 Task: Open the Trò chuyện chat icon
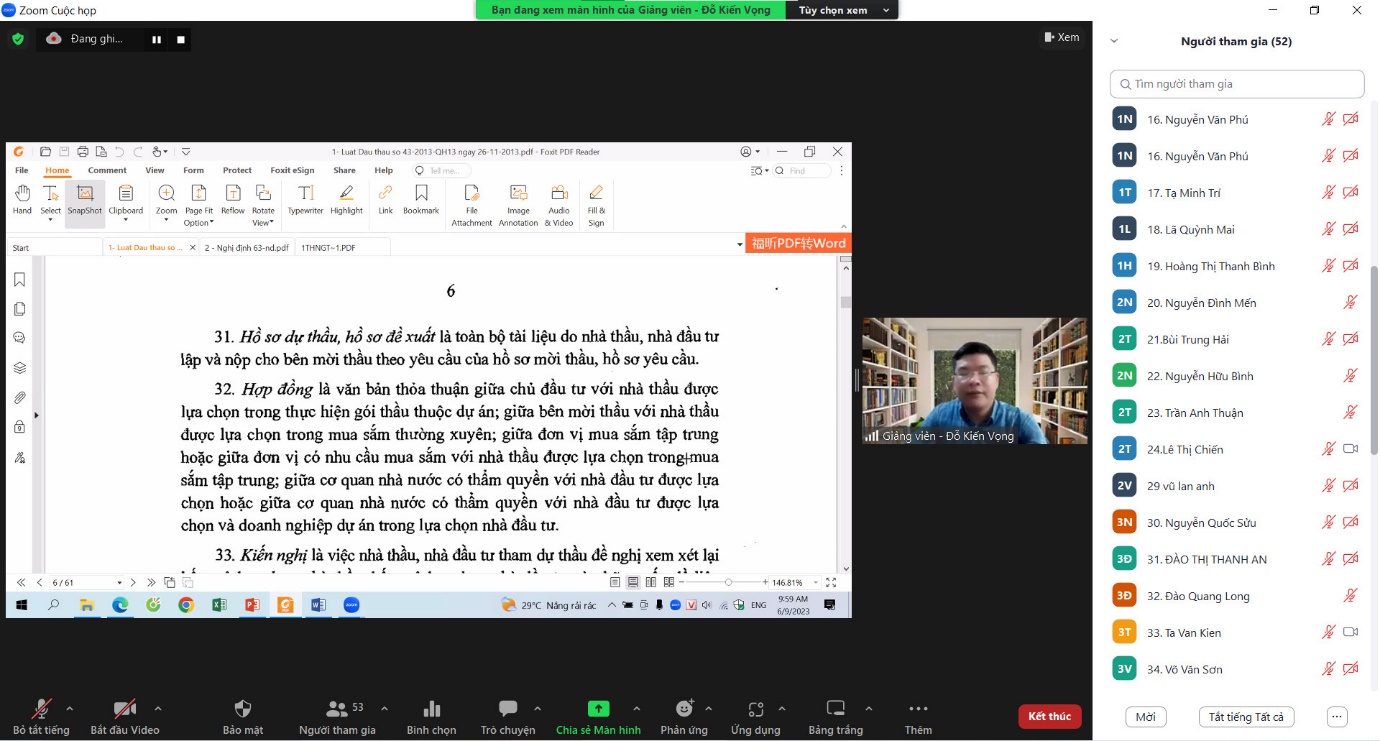[x=508, y=709]
